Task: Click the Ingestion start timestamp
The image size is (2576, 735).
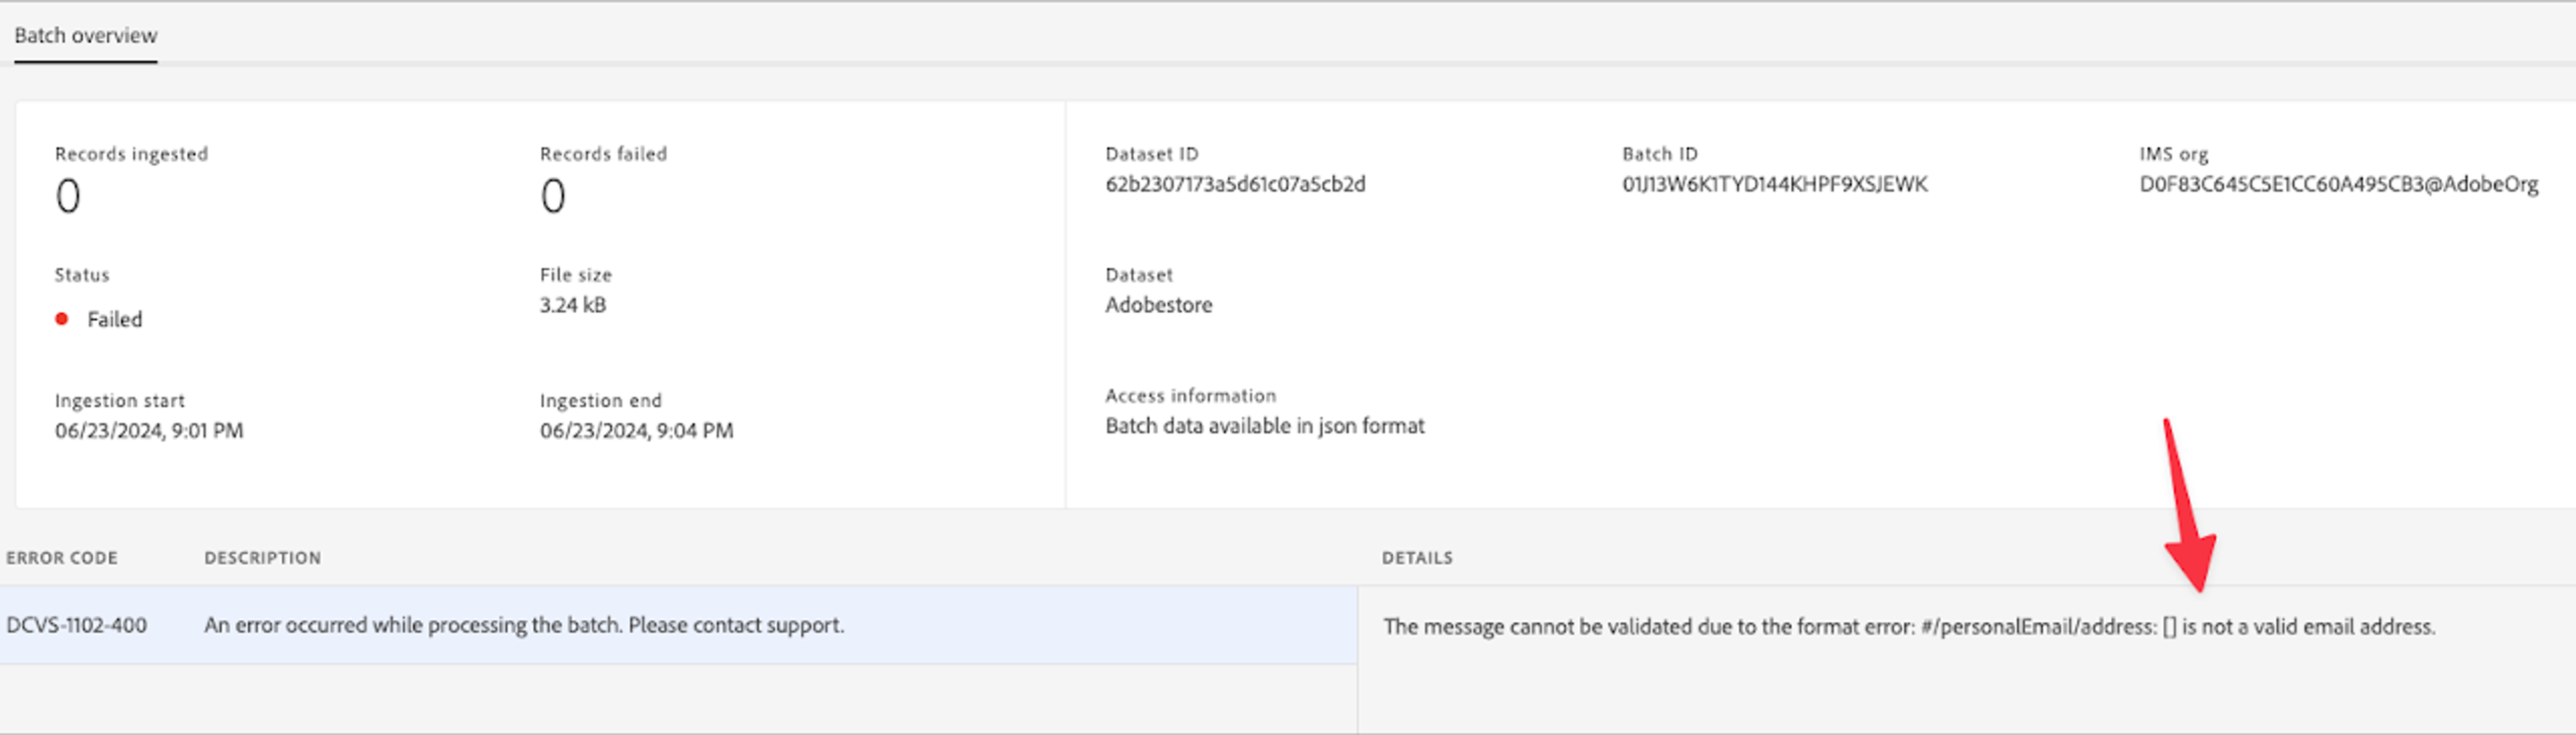Action: click(x=149, y=431)
